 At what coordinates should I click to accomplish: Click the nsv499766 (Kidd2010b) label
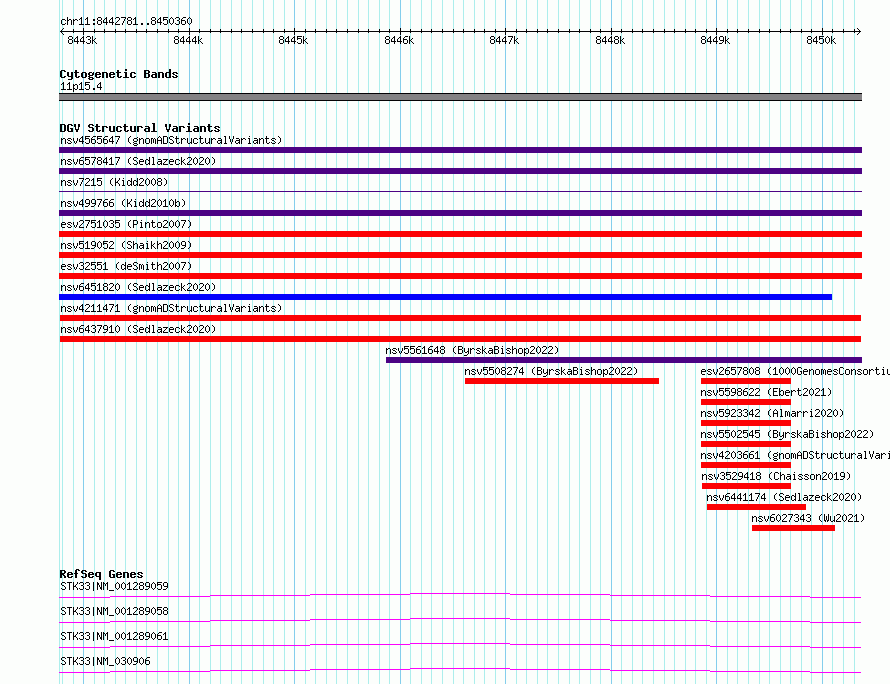coord(123,203)
